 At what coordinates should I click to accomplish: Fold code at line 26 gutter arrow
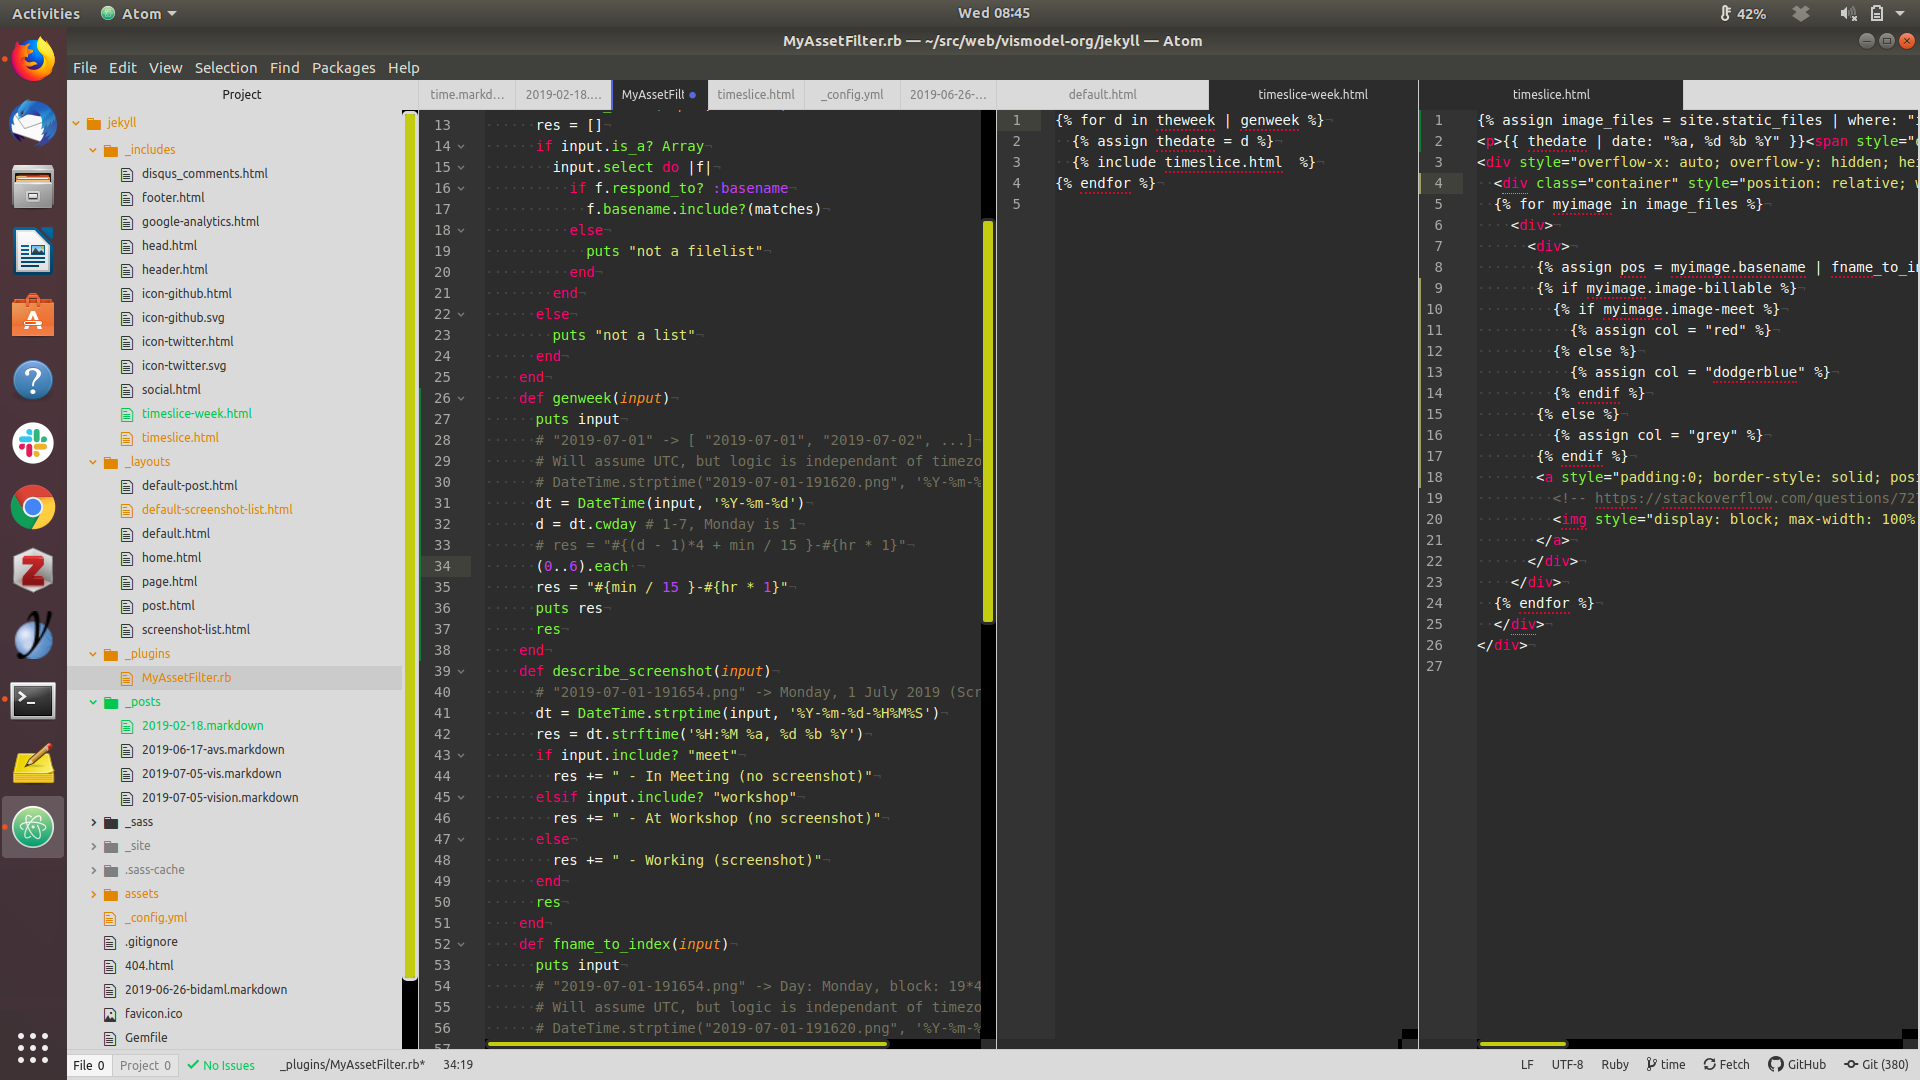coord(461,398)
